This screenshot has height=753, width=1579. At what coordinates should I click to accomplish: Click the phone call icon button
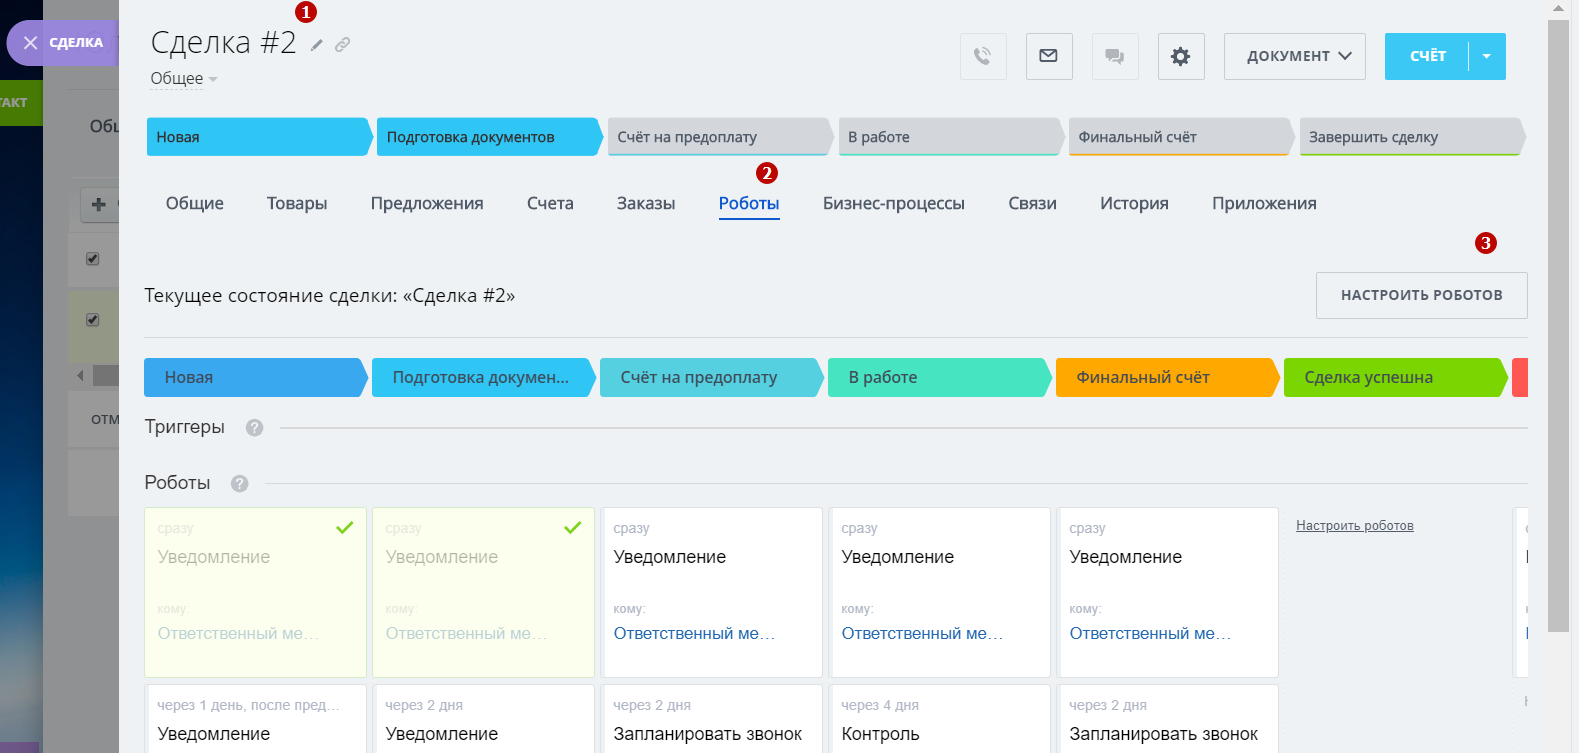983,56
